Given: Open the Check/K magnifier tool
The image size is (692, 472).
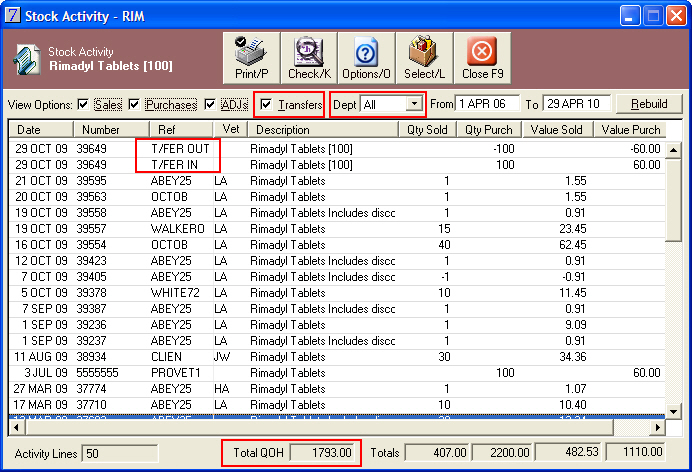Looking at the screenshot, I should coord(309,58).
